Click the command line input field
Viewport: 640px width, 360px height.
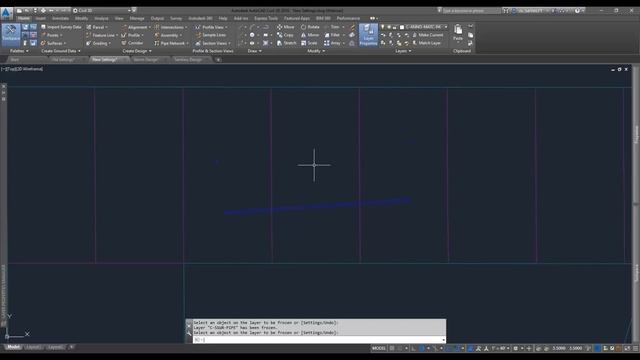[x=318, y=340]
